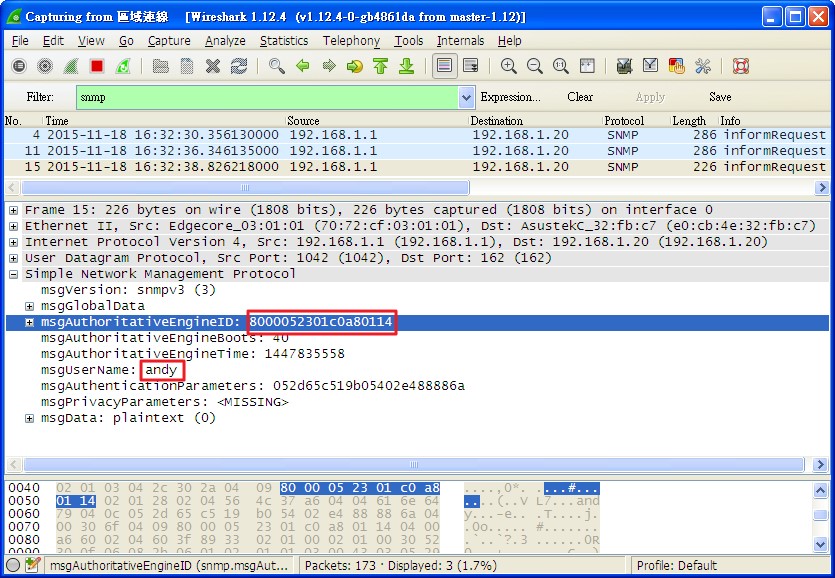Screen dimensions: 835x578
Task: Open the capture interfaces list icon
Action: [19, 66]
